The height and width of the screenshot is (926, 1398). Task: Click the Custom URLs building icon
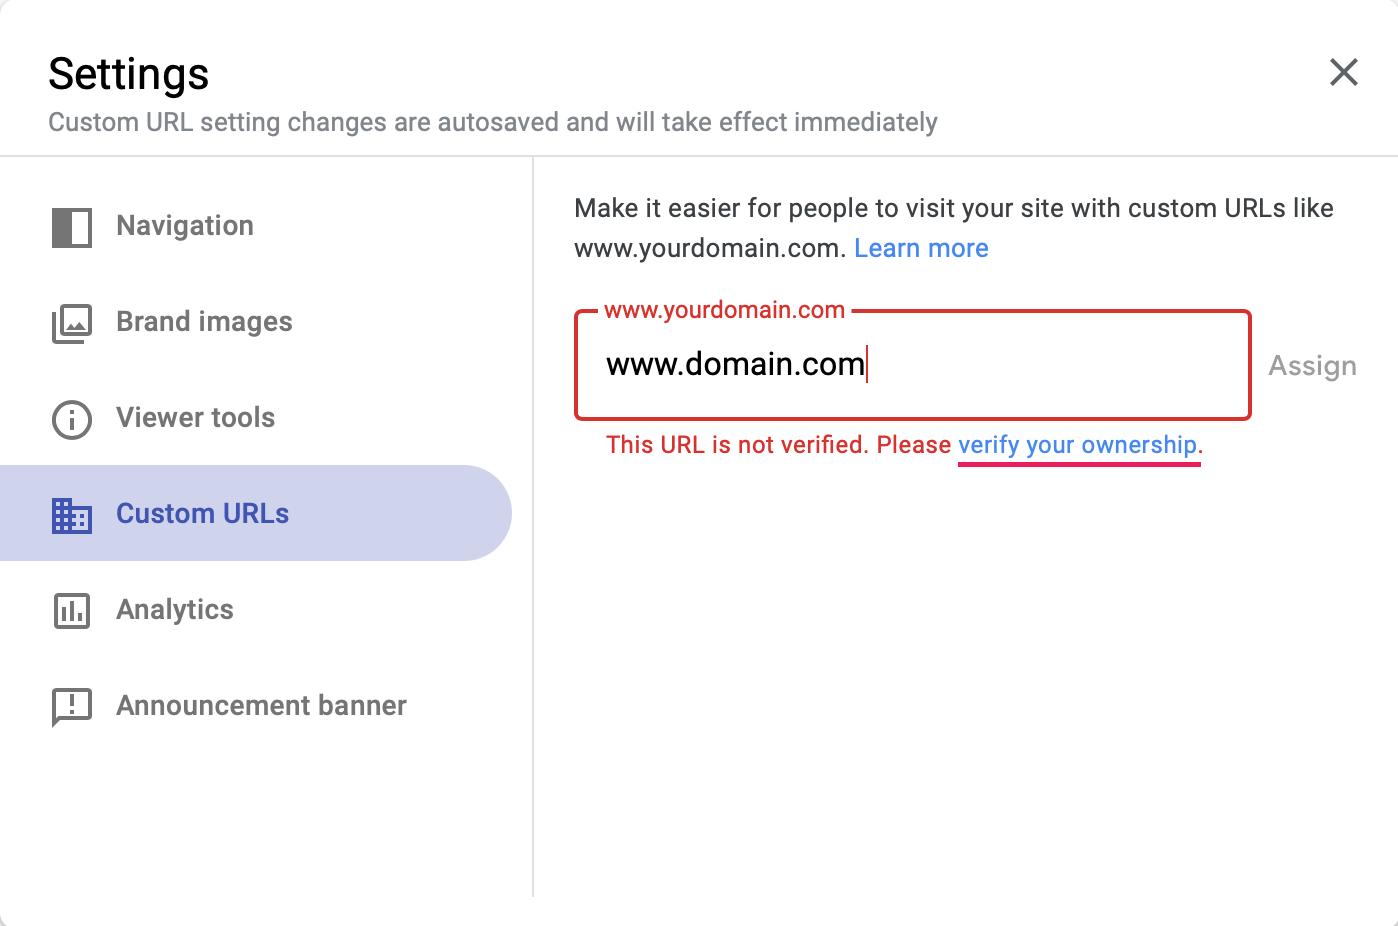pyautogui.click(x=72, y=515)
